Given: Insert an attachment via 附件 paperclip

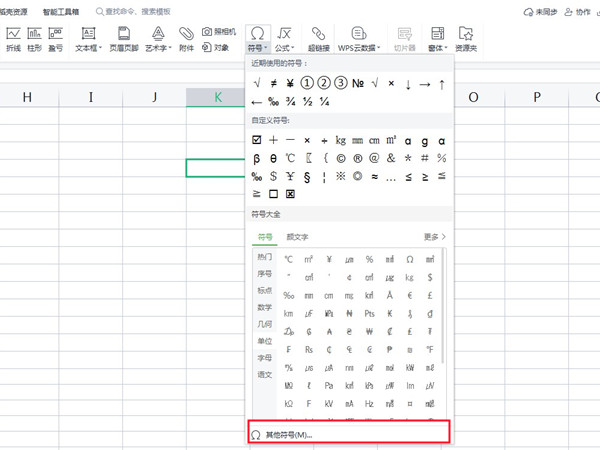Looking at the screenshot, I should [186, 39].
